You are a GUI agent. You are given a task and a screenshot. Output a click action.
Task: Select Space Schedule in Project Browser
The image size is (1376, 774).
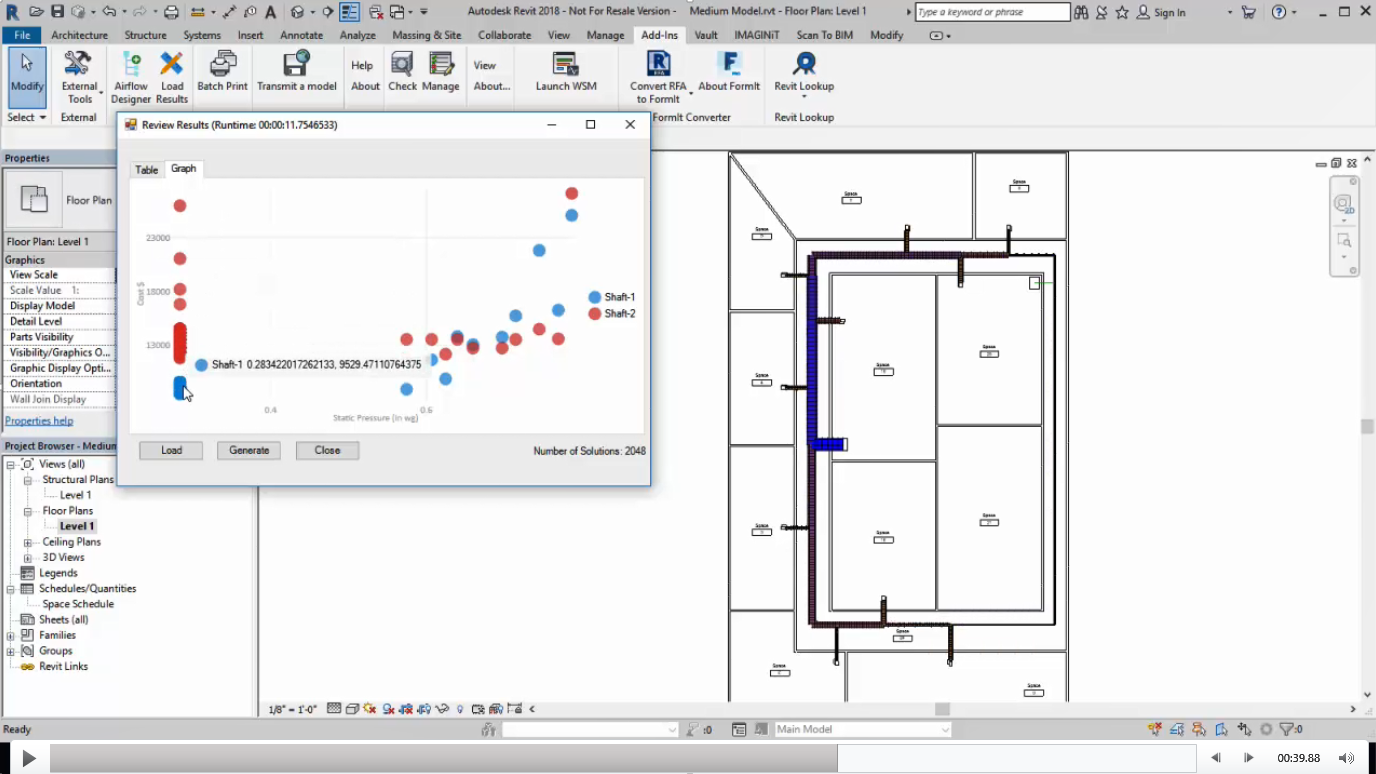coord(78,604)
